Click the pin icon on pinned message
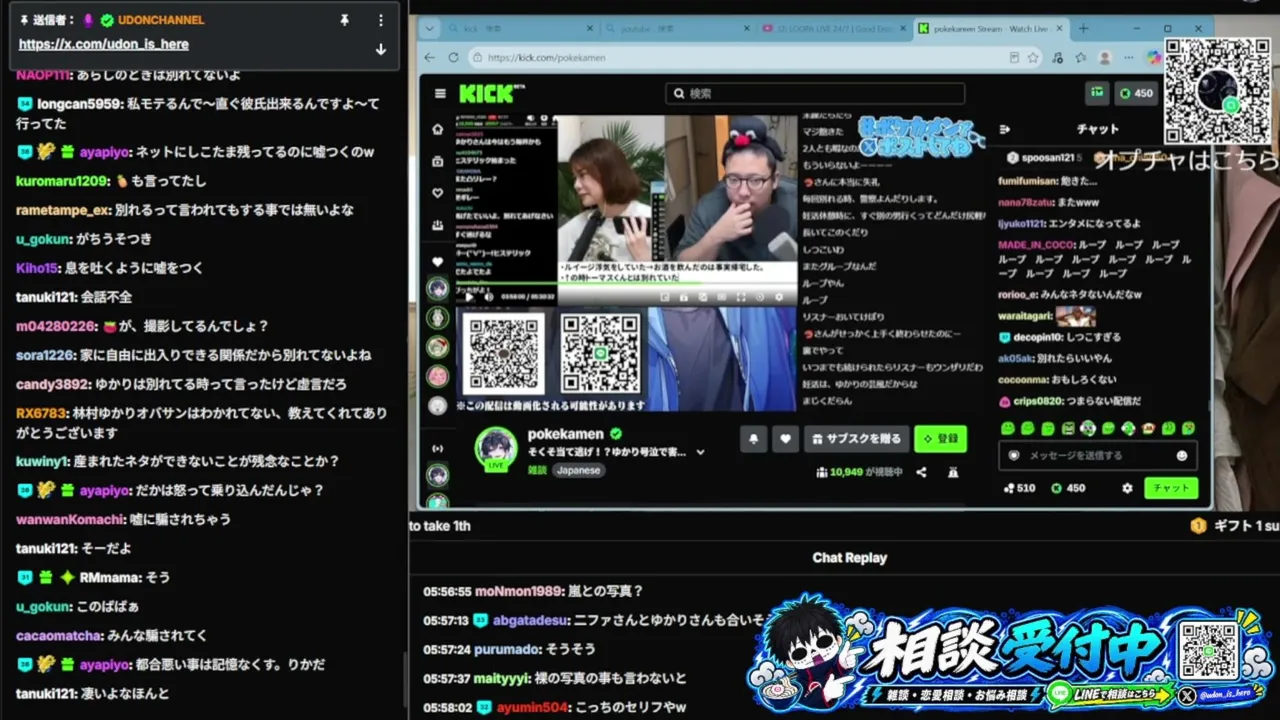The image size is (1280, 720). [344, 20]
